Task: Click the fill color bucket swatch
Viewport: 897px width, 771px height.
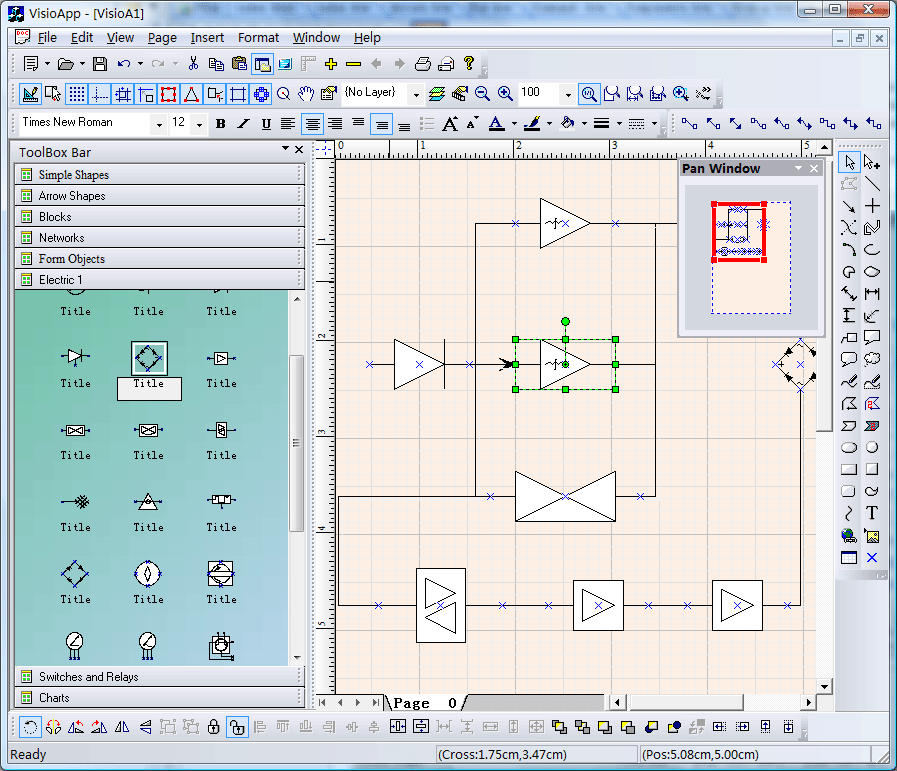Action: pyautogui.click(x=567, y=124)
